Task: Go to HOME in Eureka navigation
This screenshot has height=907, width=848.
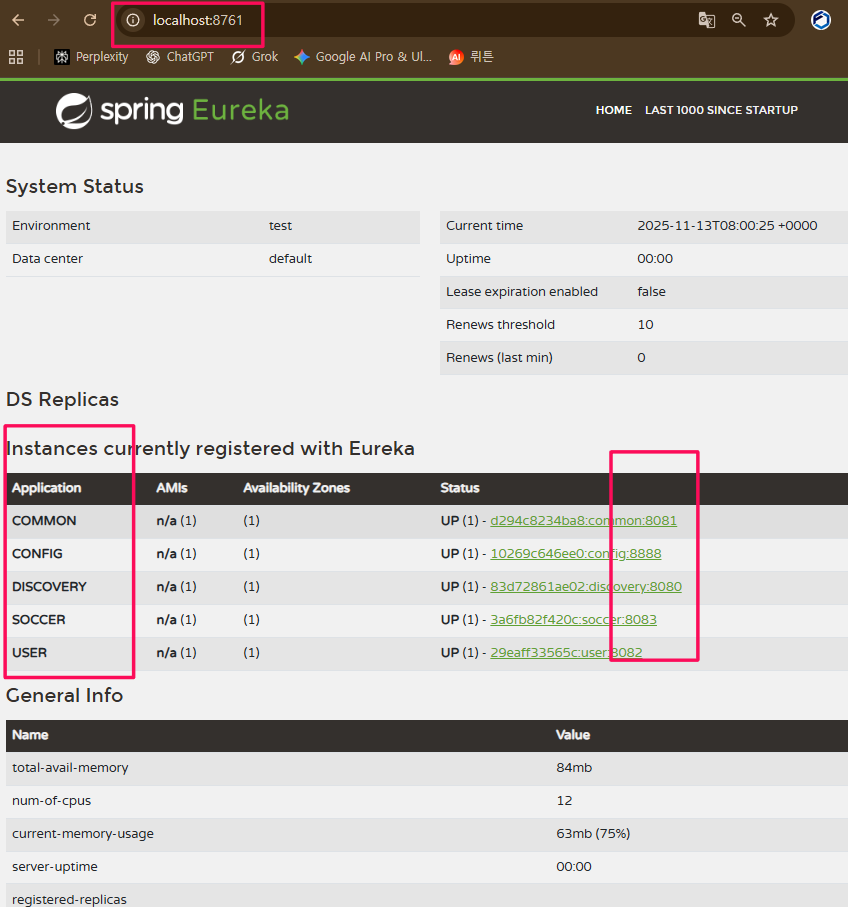Action: (614, 110)
